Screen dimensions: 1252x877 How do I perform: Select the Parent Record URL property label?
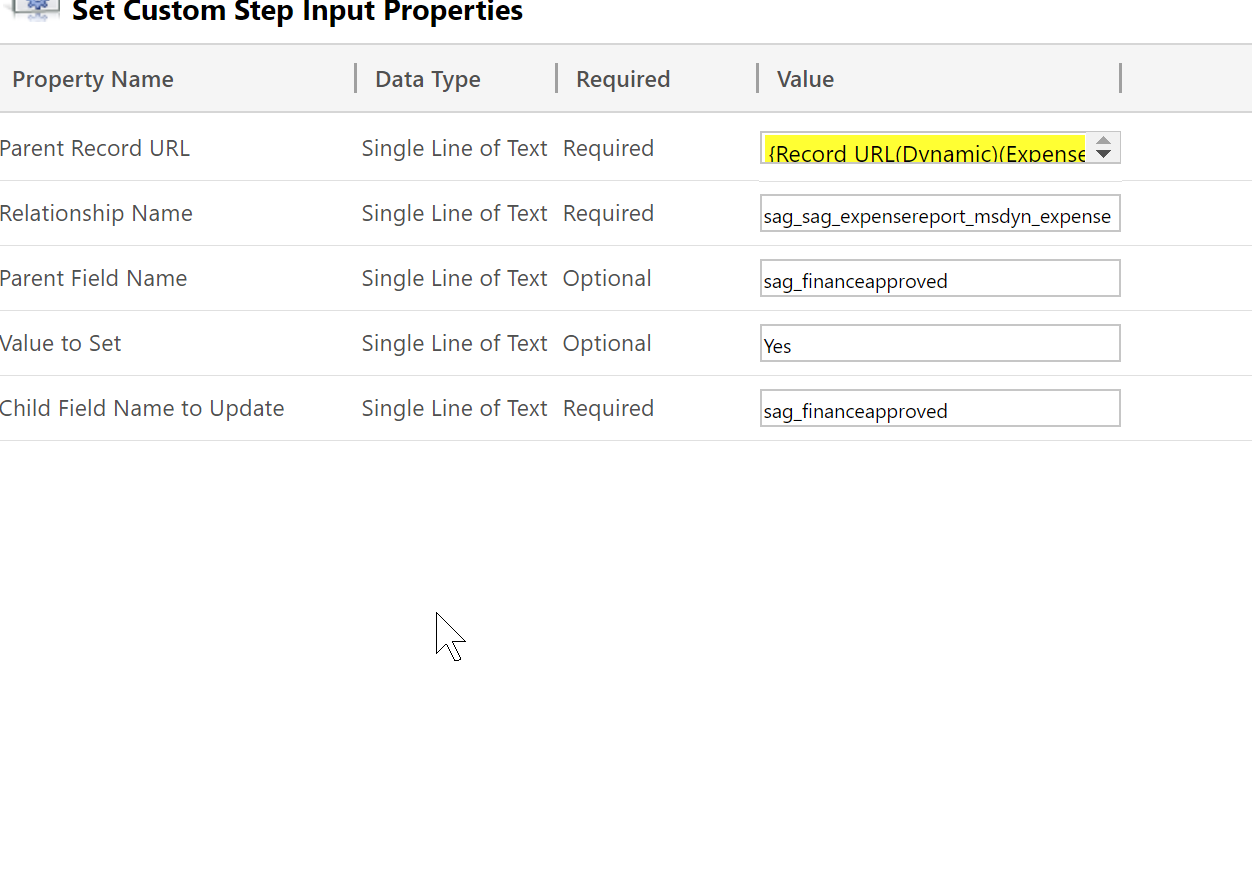click(x=95, y=148)
